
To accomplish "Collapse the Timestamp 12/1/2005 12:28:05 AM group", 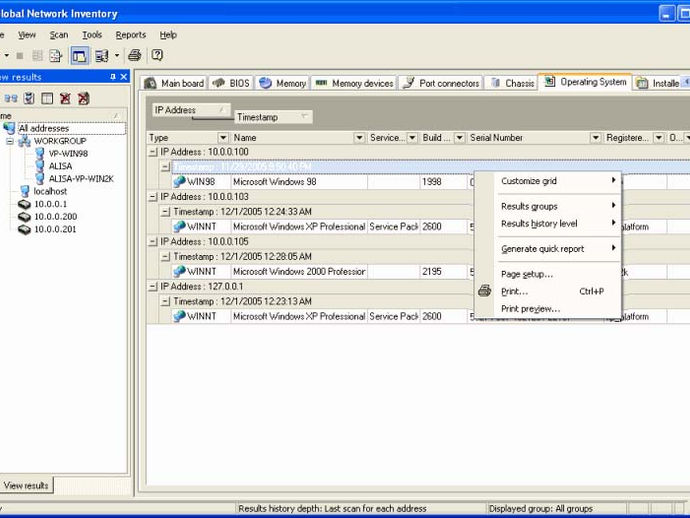I will (165, 257).
